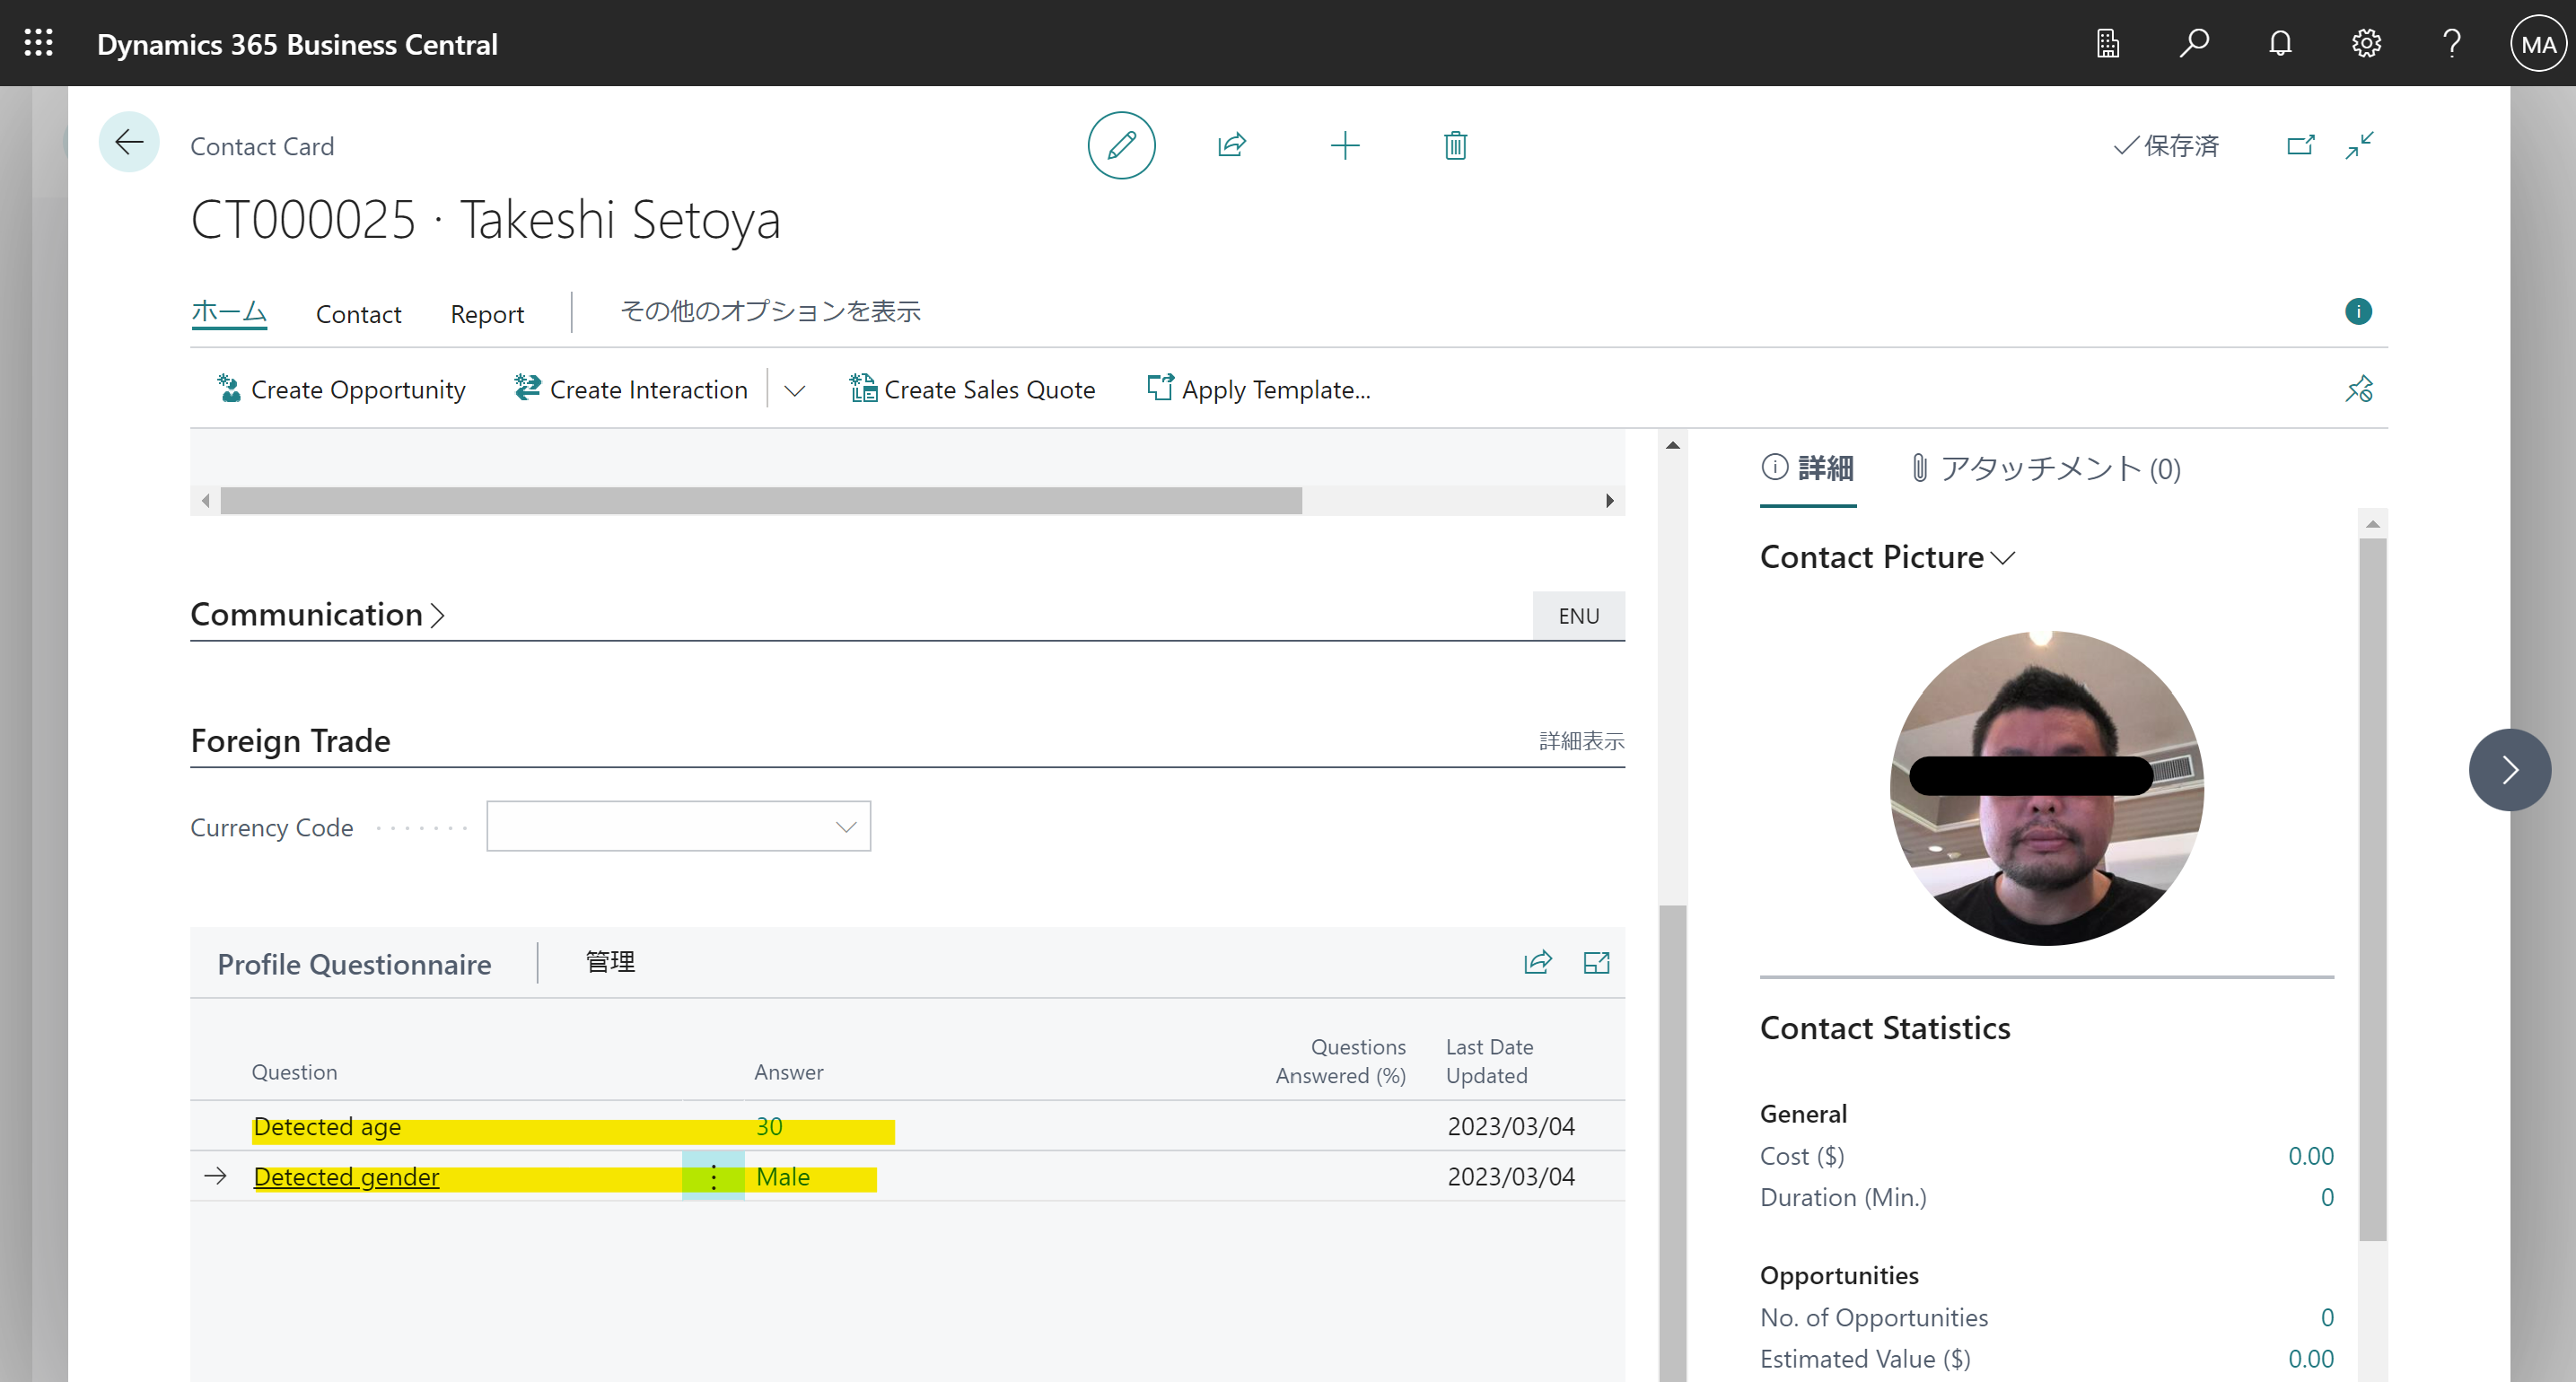Image resolution: width=2576 pixels, height=1382 pixels.
Task: Open the card in a new window
Action: tap(2300, 145)
